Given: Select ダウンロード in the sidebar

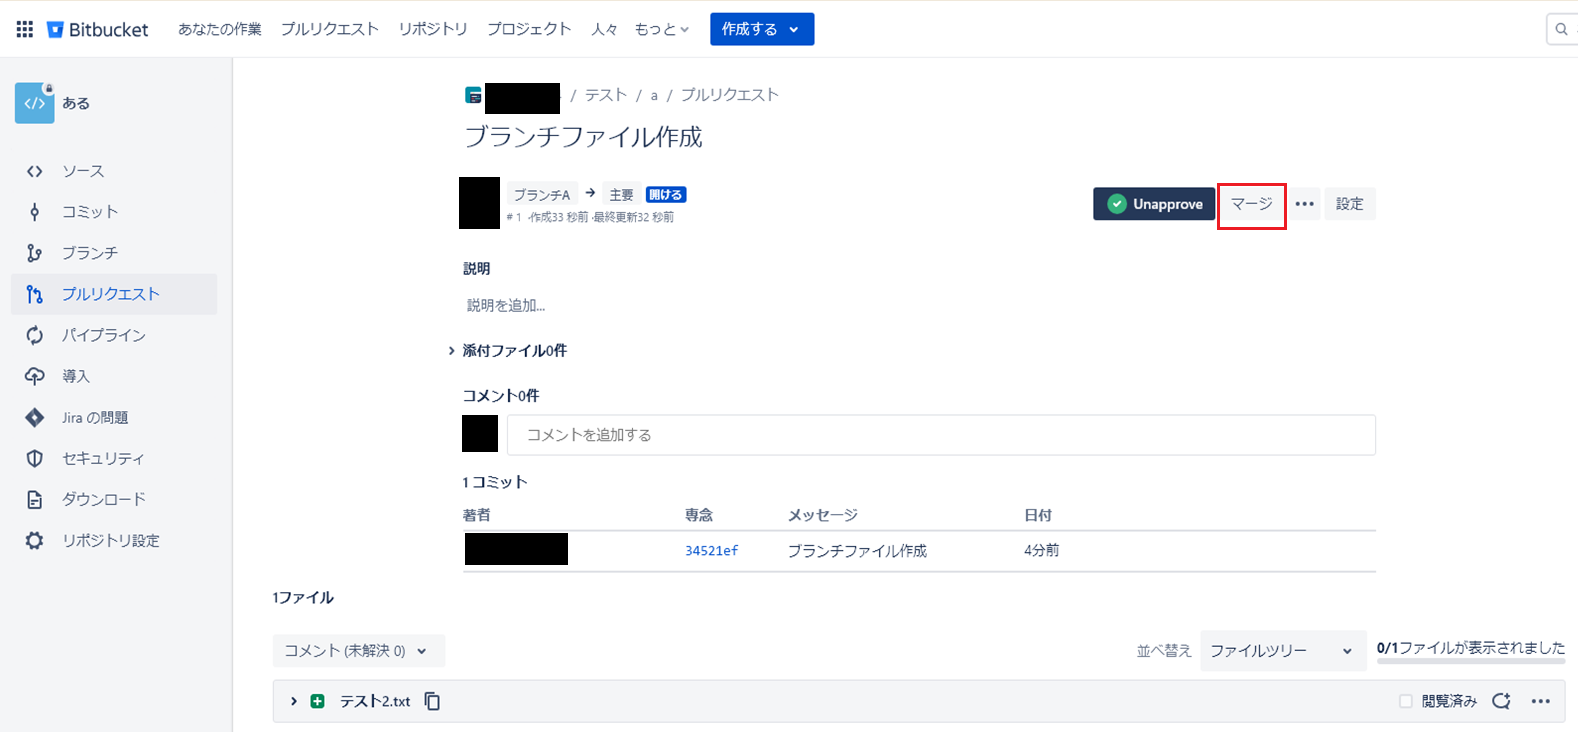Looking at the screenshot, I should [114, 499].
